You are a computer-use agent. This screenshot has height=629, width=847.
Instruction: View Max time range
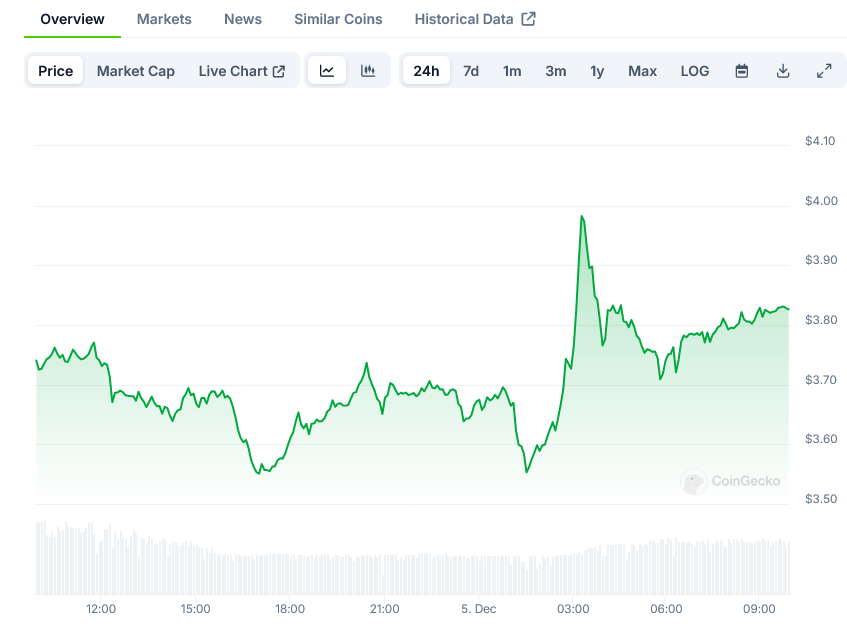tap(642, 71)
